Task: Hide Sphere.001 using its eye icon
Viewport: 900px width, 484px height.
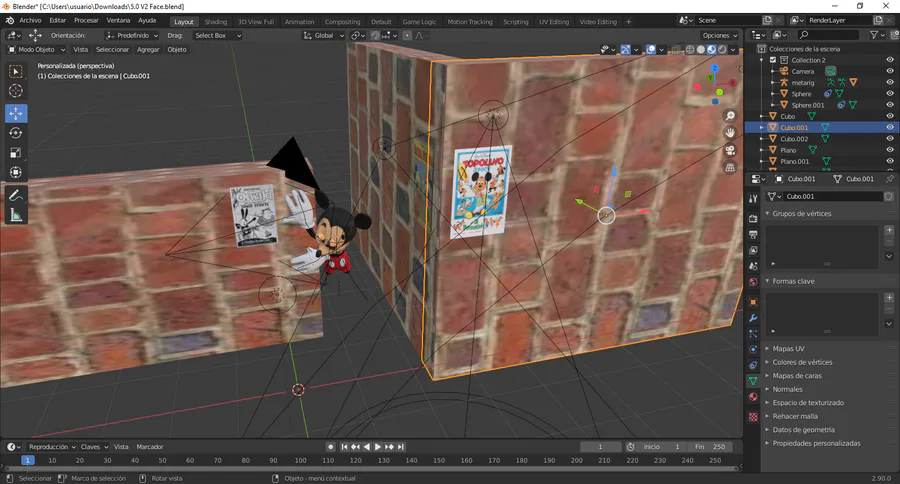Action: [x=890, y=105]
